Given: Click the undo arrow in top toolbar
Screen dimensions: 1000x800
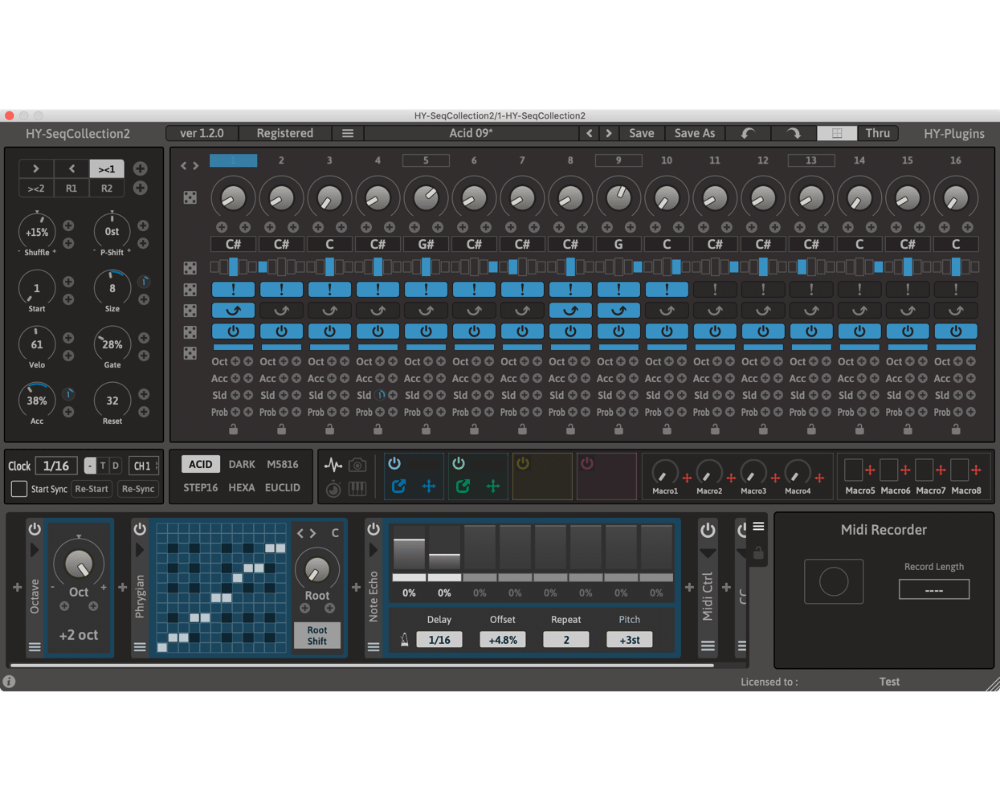Looking at the screenshot, I should pos(747,133).
